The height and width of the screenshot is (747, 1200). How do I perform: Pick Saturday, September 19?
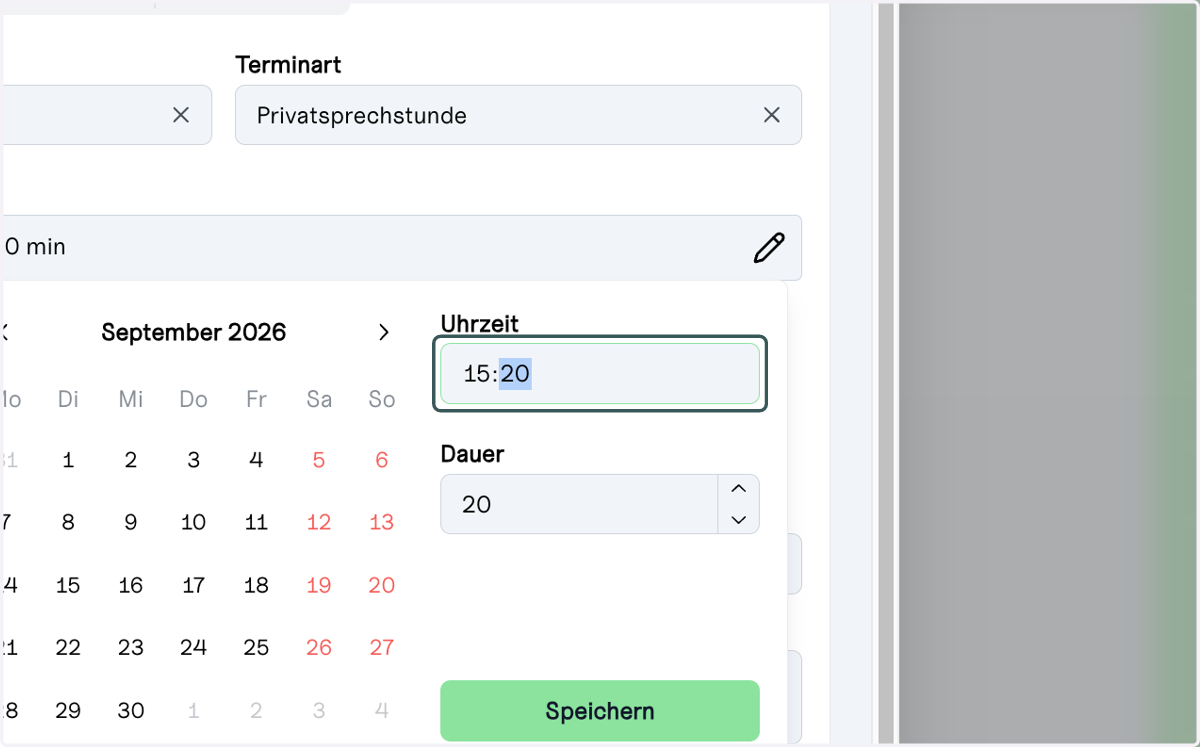pos(319,586)
